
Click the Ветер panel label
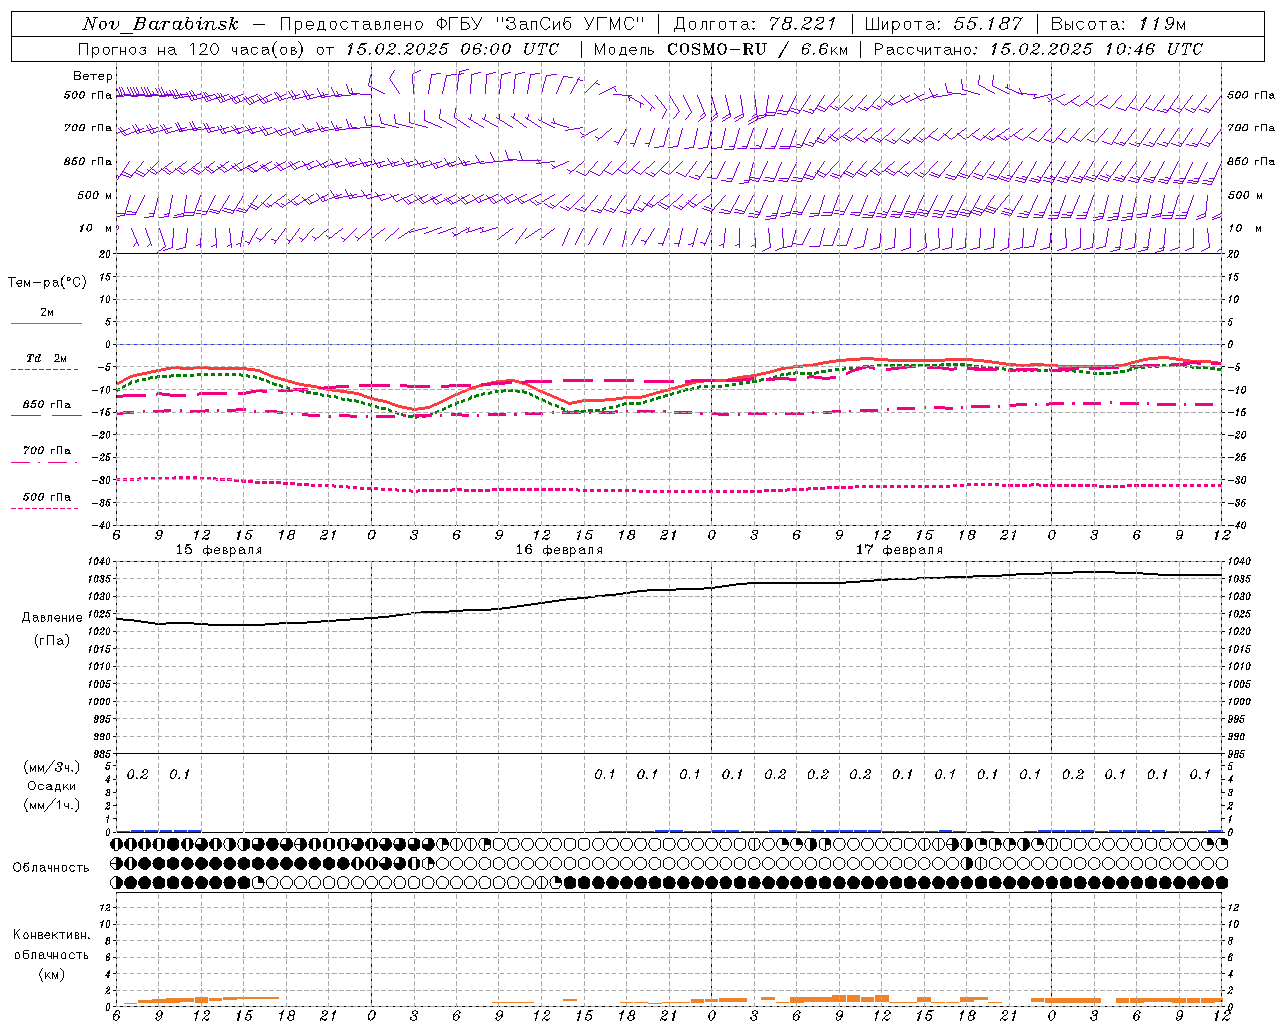pyautogui.click(x=92, y=76)
